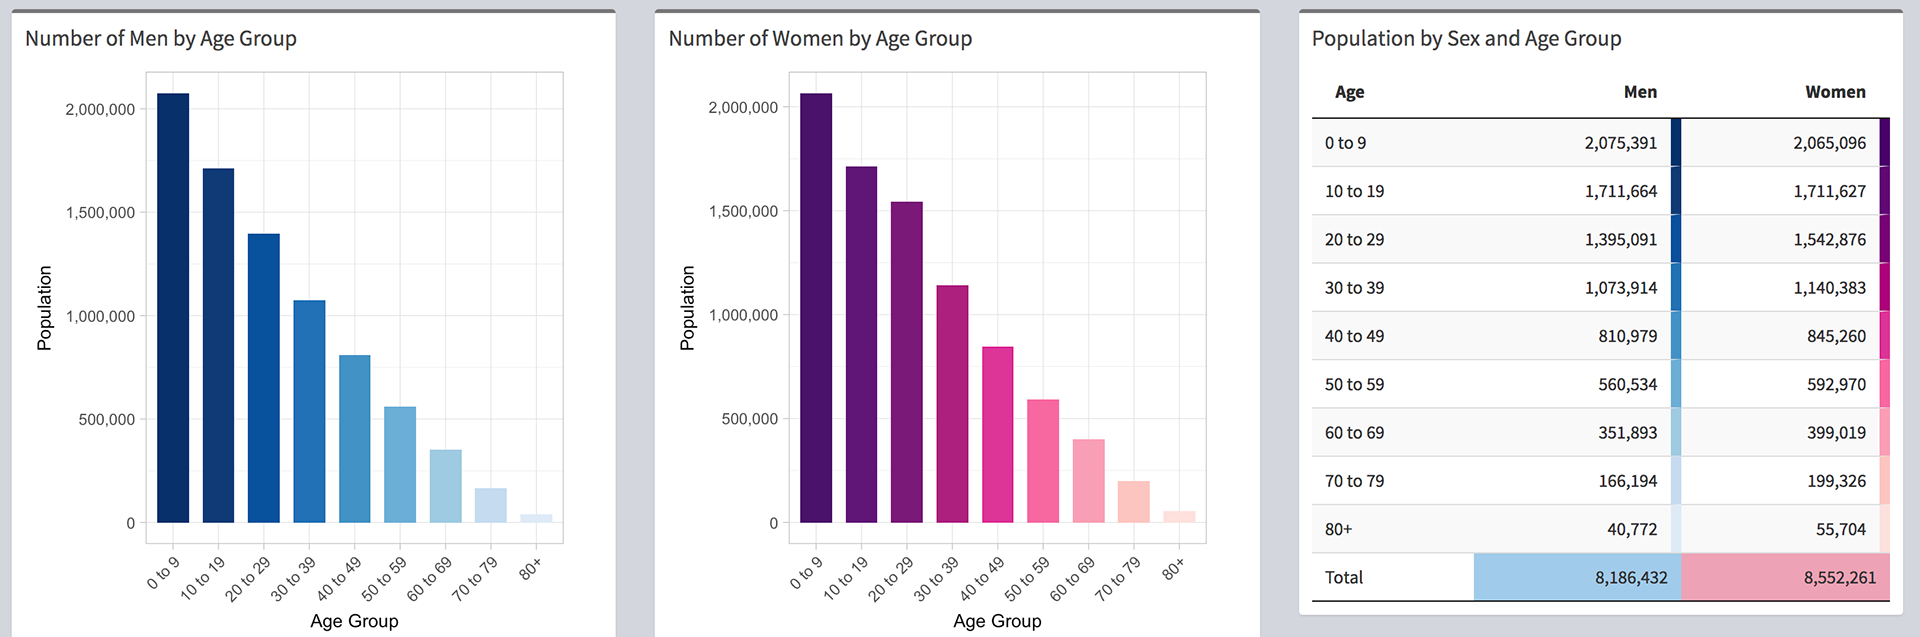Click the 0 to 9 bar in Women chart

(x=816, y=308)
